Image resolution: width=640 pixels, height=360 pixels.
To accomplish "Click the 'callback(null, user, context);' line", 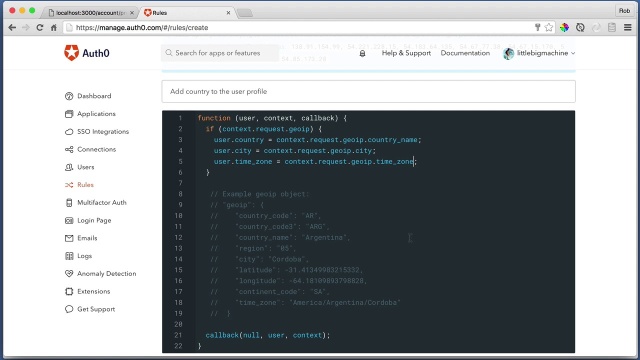I will coord(267,335).
